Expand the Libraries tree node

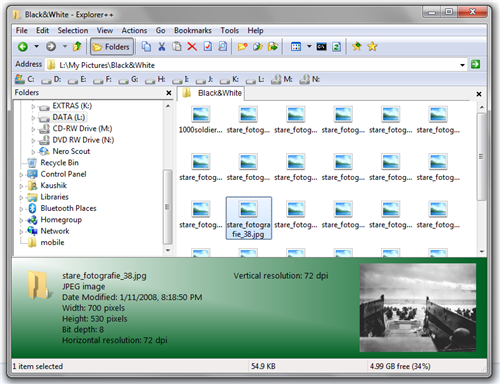point(21,197)
